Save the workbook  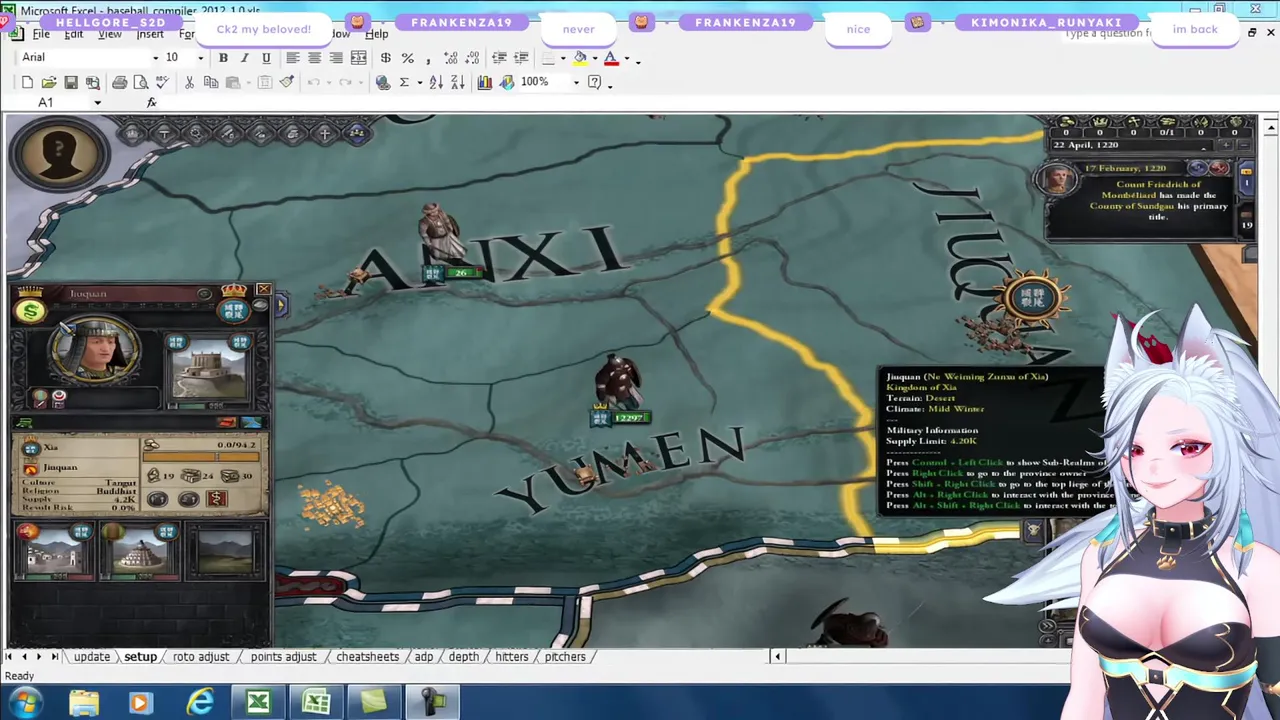point(70,82)
